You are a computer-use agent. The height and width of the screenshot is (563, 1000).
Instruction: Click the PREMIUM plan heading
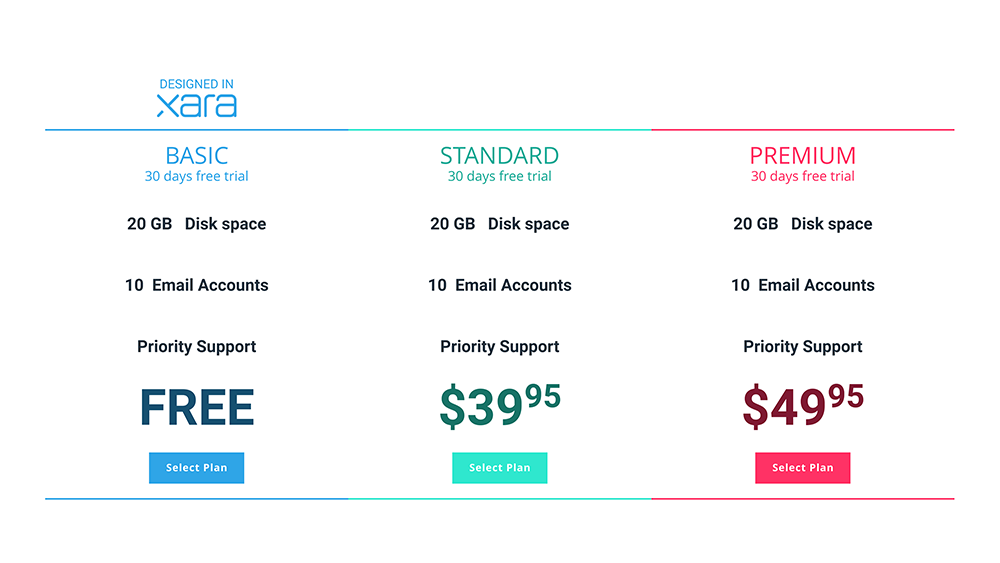(803, 155)
